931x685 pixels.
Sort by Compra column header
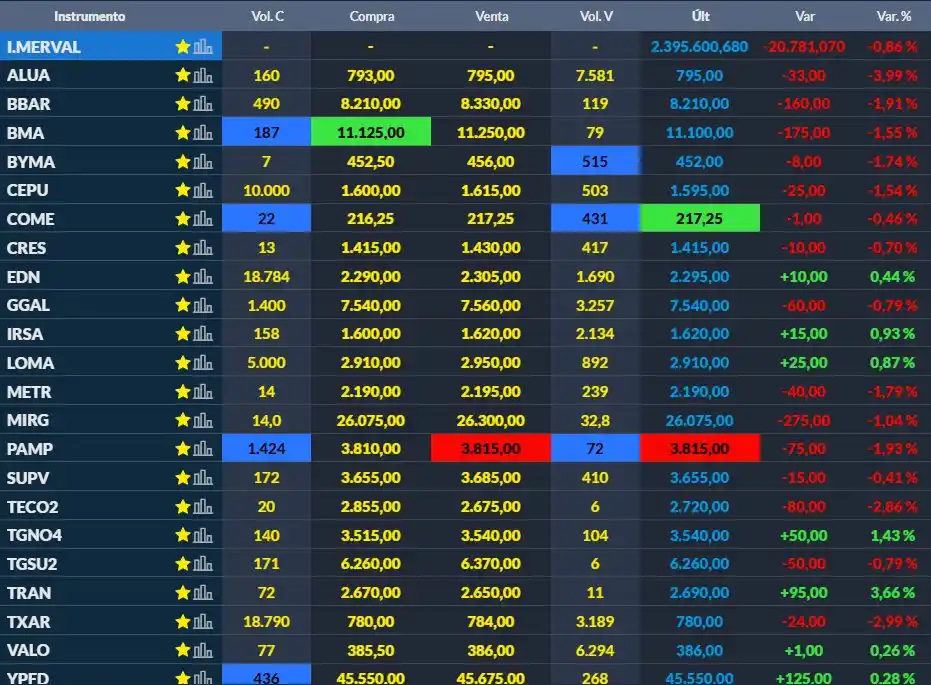click(x=372, y=16)
